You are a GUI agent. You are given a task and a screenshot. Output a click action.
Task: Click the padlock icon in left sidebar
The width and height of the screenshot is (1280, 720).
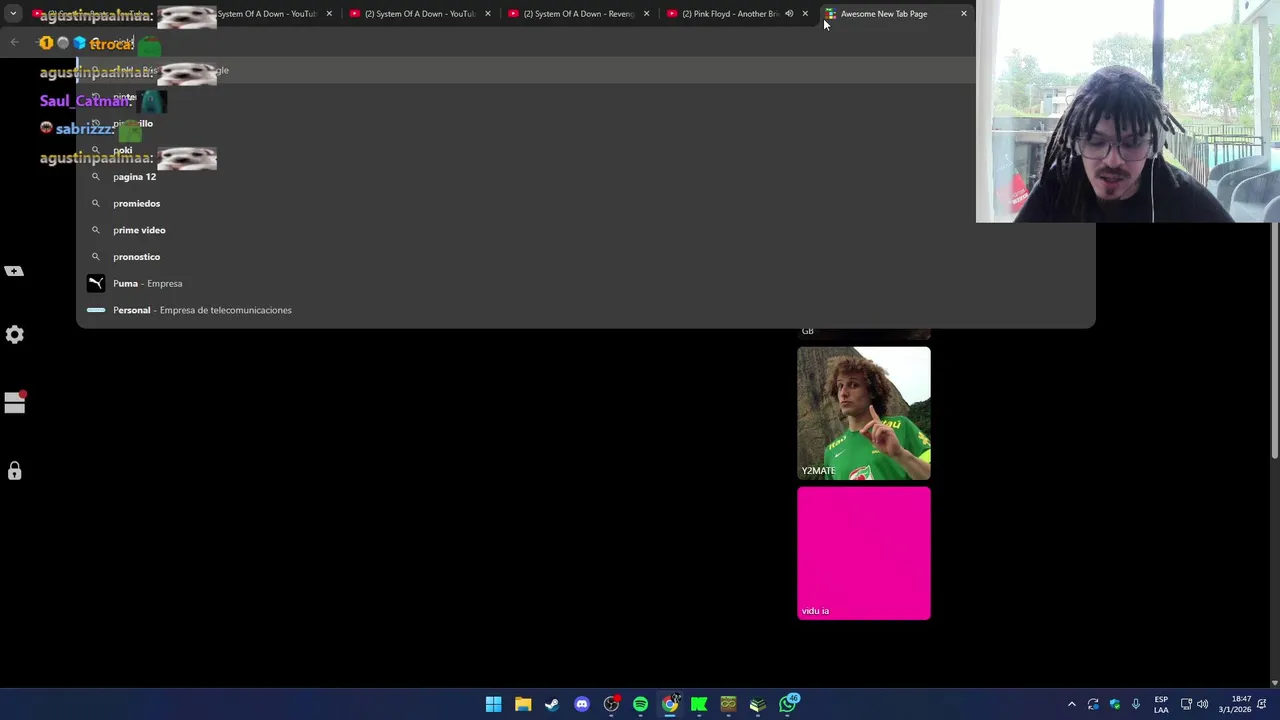14,470
